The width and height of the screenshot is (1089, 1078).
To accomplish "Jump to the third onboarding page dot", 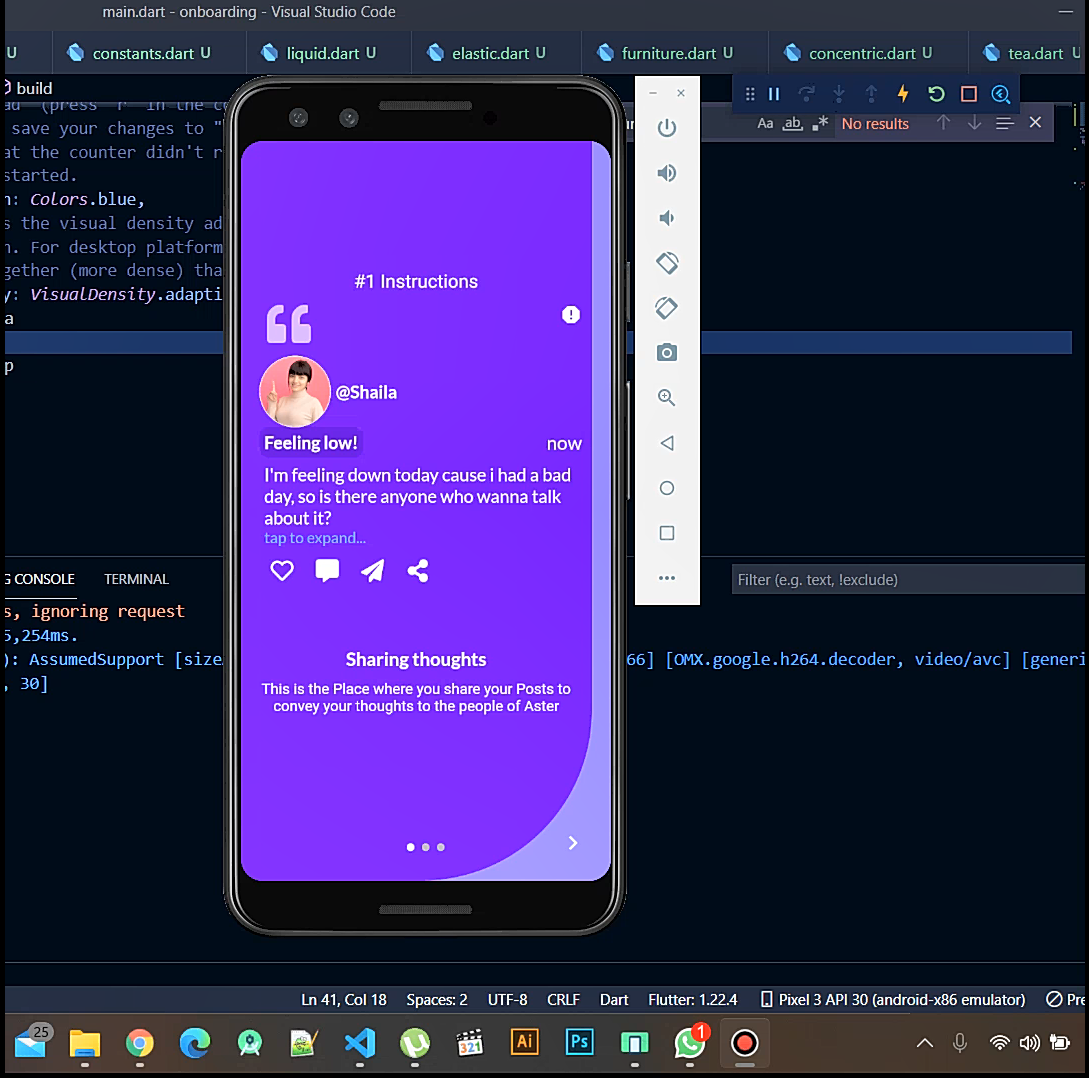I will click(440, 847).
